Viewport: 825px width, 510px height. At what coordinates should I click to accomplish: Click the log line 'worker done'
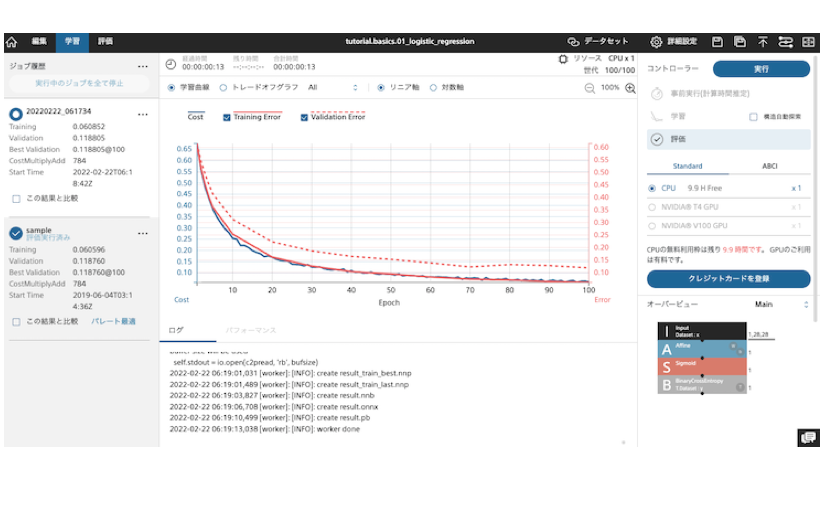(265, 429)
